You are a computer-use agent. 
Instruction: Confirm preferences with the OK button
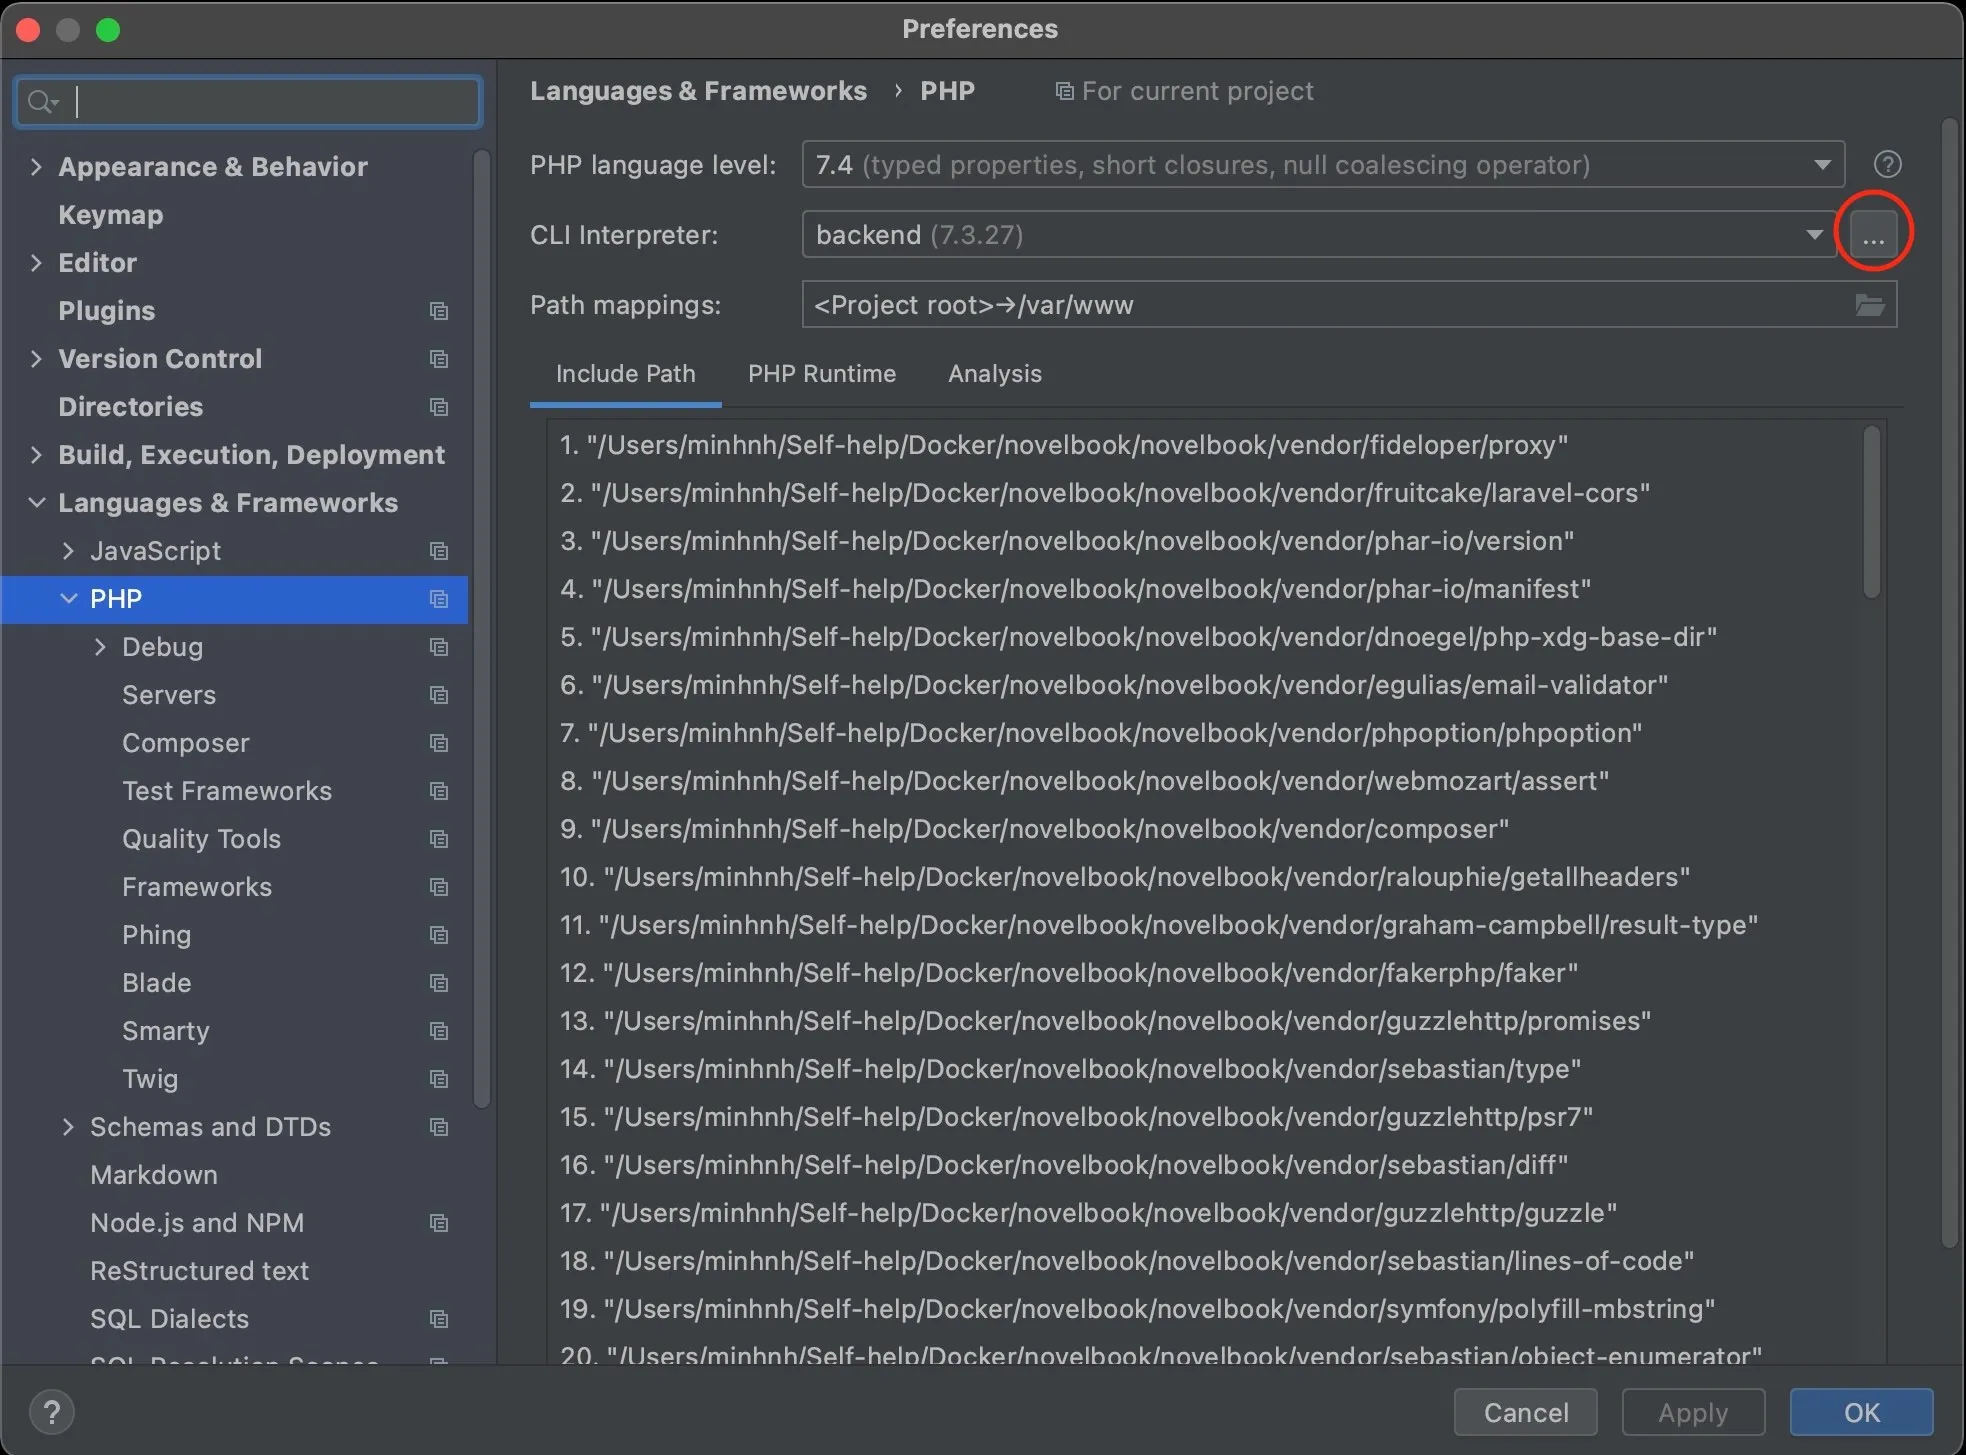click(x=1859, y=1412)
